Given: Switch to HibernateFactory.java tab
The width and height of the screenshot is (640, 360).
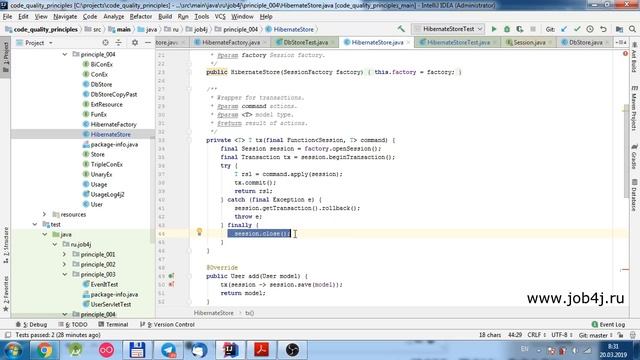Looking at the screenshot, I should click(x=230, y=42).
